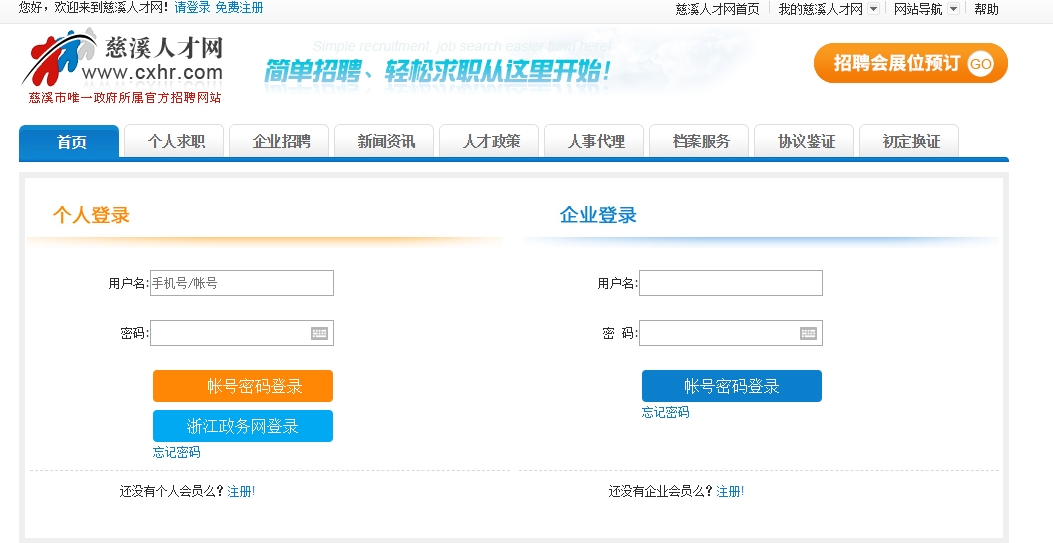
Task: Expand the 网站导航 dropdown arrow
Action: pos(953,9)
